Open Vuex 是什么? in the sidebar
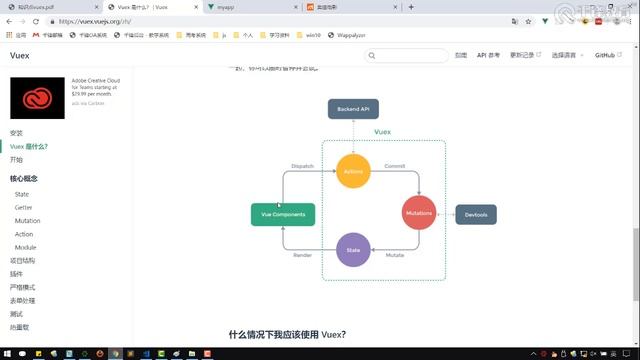Viewport: 640px width, 360px height. point(29,147)
